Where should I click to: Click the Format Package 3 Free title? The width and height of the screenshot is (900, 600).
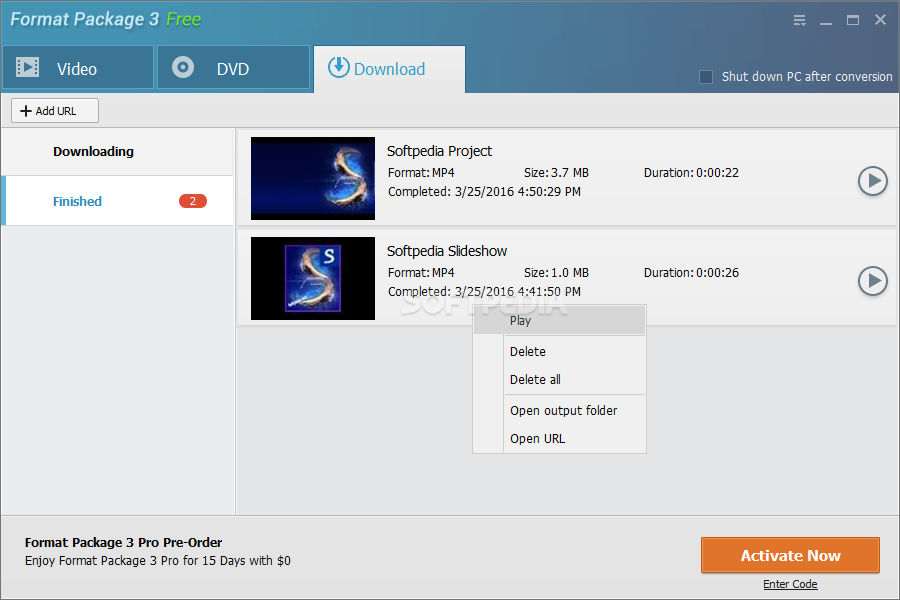[106, 20]
